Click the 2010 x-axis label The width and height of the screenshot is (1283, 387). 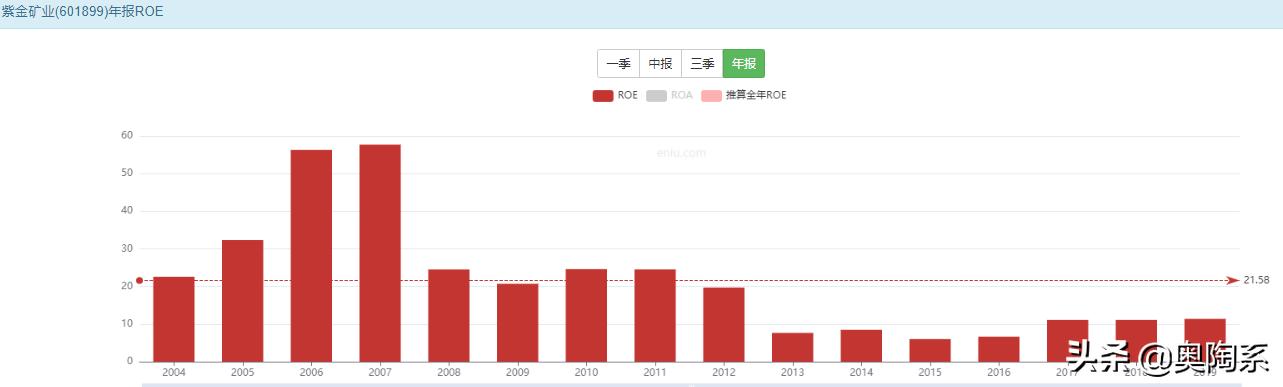(x=586, y=372)
